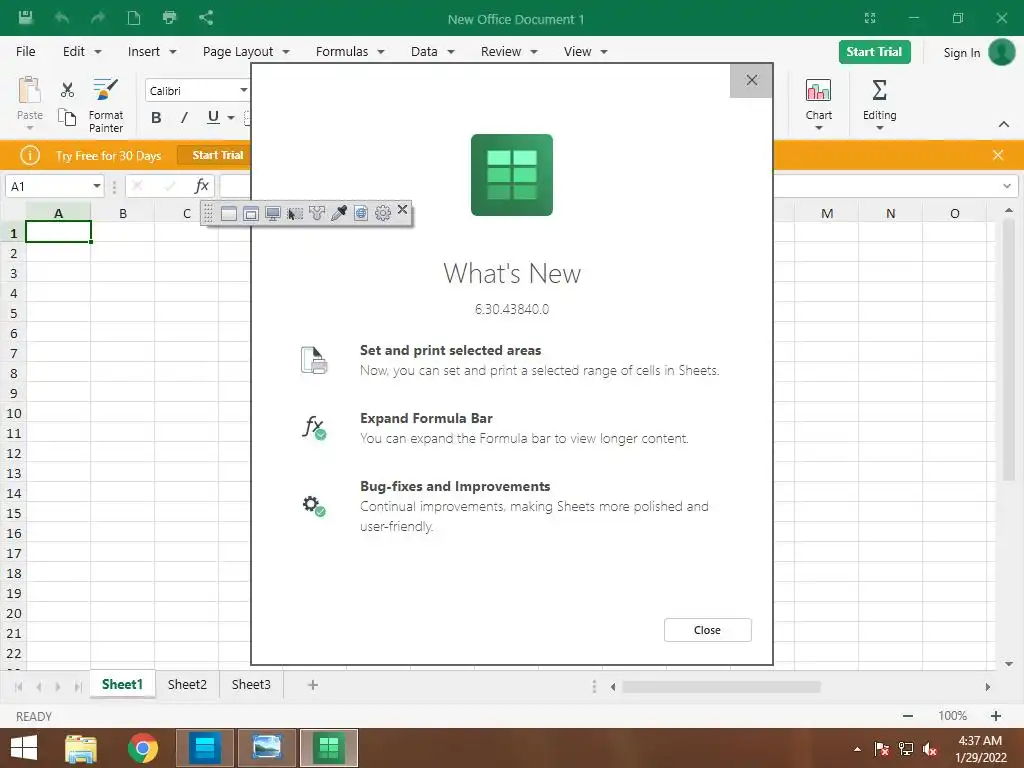Select the window control capture icon in floating toolbar

[251, 214]
